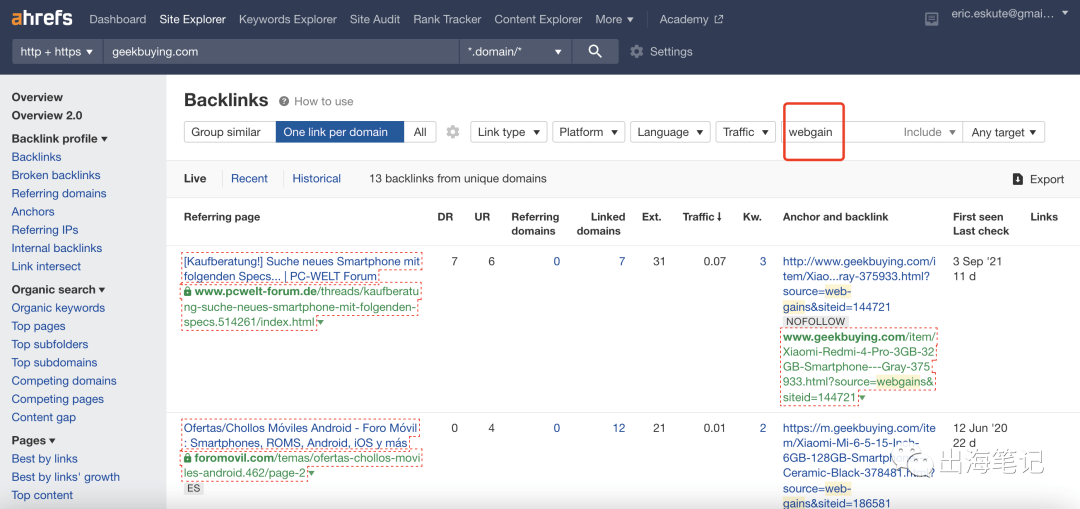Open Broken backlinks report

(x=56, y=175)
